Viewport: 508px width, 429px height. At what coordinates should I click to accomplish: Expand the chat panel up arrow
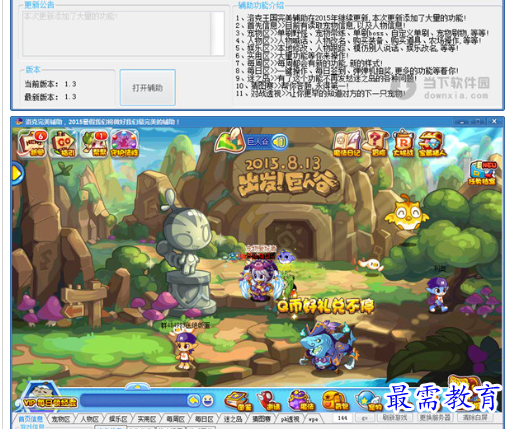coord(137,386)
